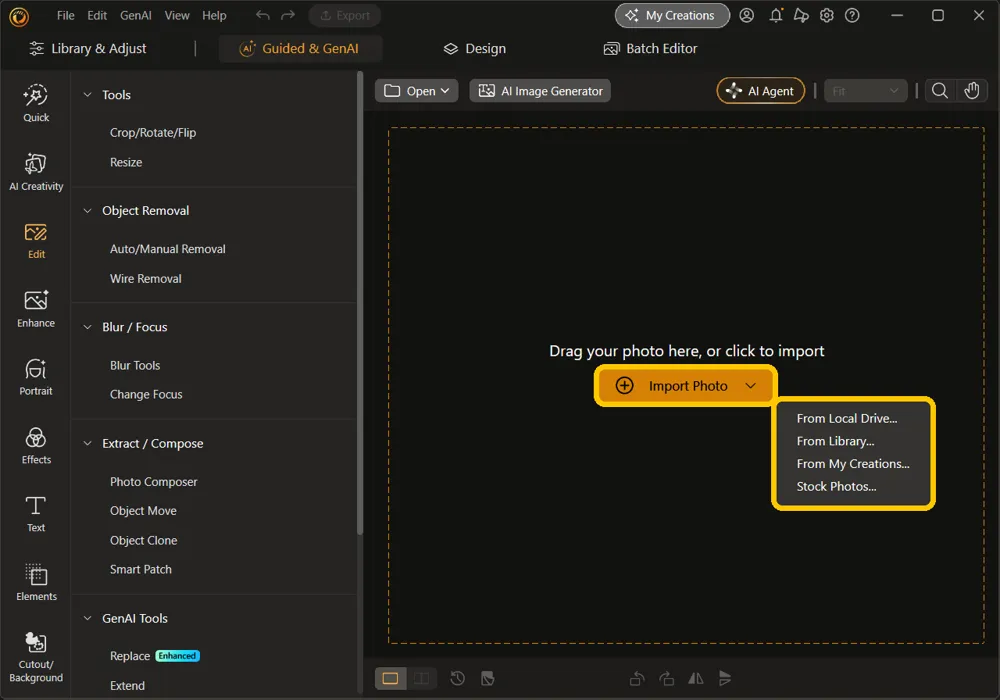This screenshot has width=1000, height=700.
Task: Click the tools panel vertical scrollbar
Action: point(360,303)
